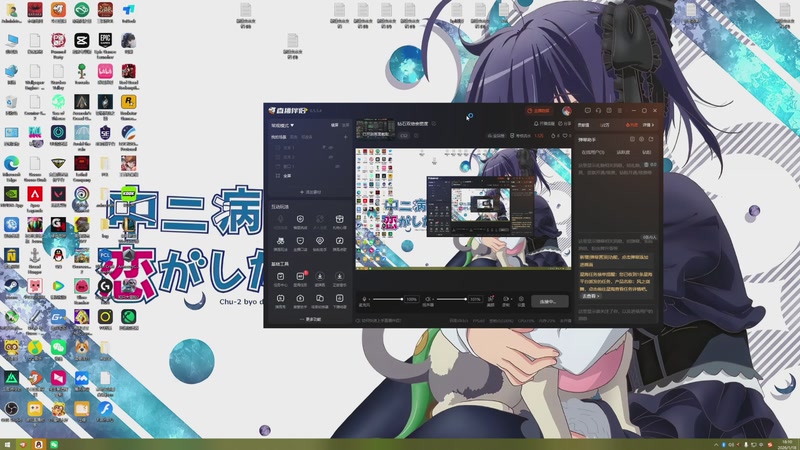
Task: Open the hamburger menu icon in the title bar
Action: tap(619, 110)
